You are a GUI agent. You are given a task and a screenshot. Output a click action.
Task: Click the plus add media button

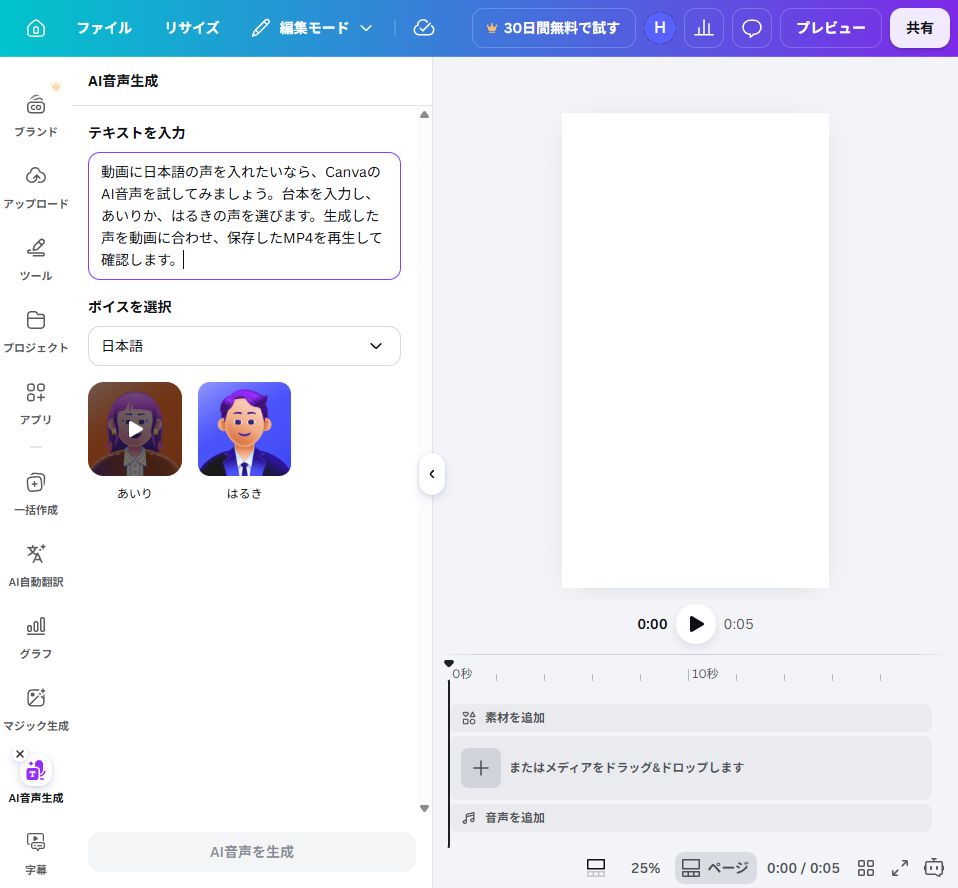[x=481, y=768]
